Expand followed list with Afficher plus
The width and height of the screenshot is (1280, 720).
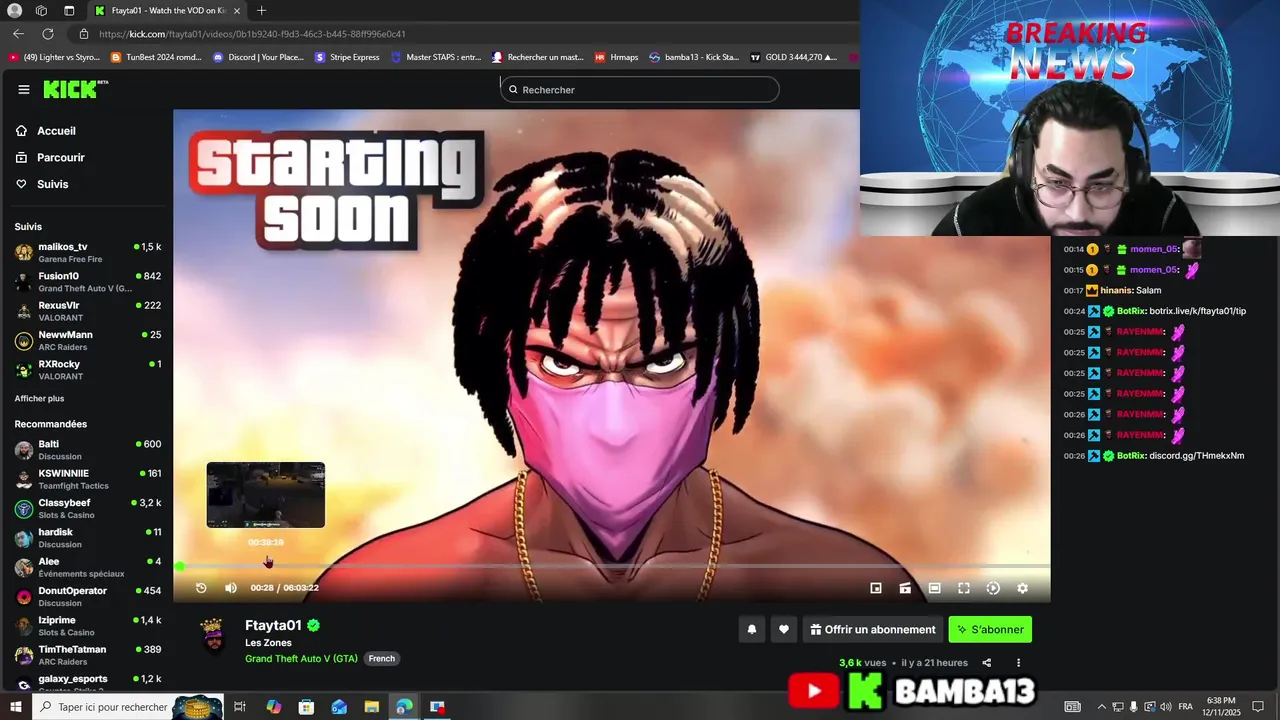(x=39, y=398)
